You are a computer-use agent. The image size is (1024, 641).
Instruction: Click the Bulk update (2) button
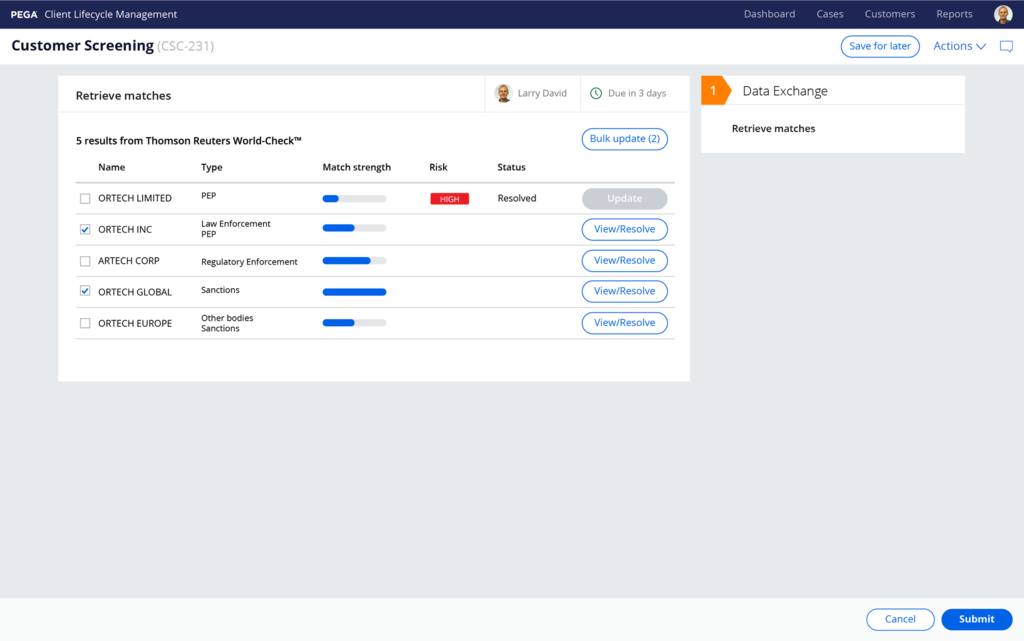(624, 139)
